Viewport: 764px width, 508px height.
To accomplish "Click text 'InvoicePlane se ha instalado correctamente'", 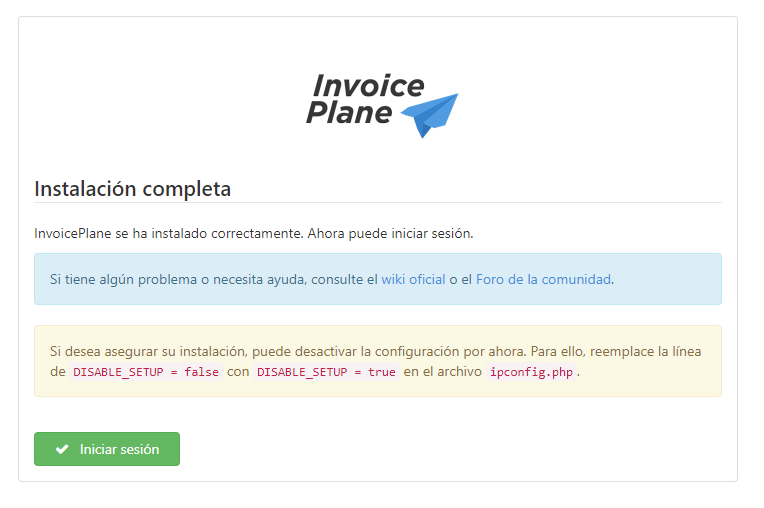I will point(169,234).
